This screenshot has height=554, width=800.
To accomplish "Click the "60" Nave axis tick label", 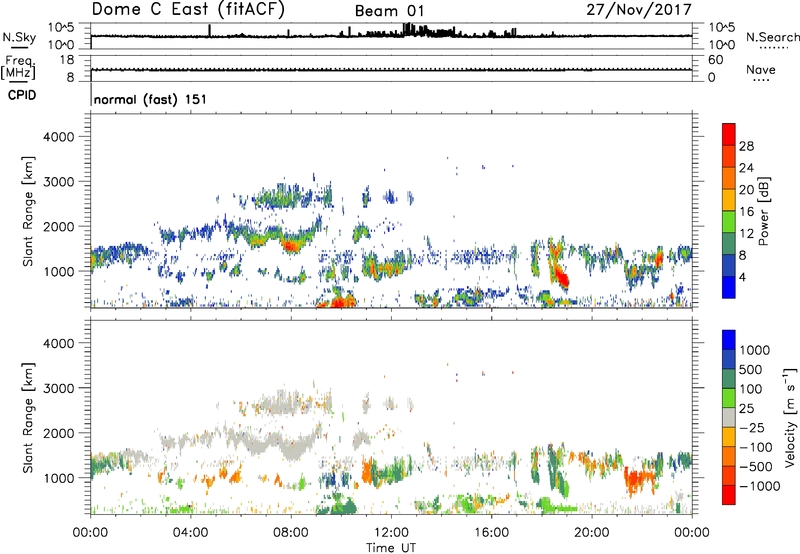I will coord(715,60).
